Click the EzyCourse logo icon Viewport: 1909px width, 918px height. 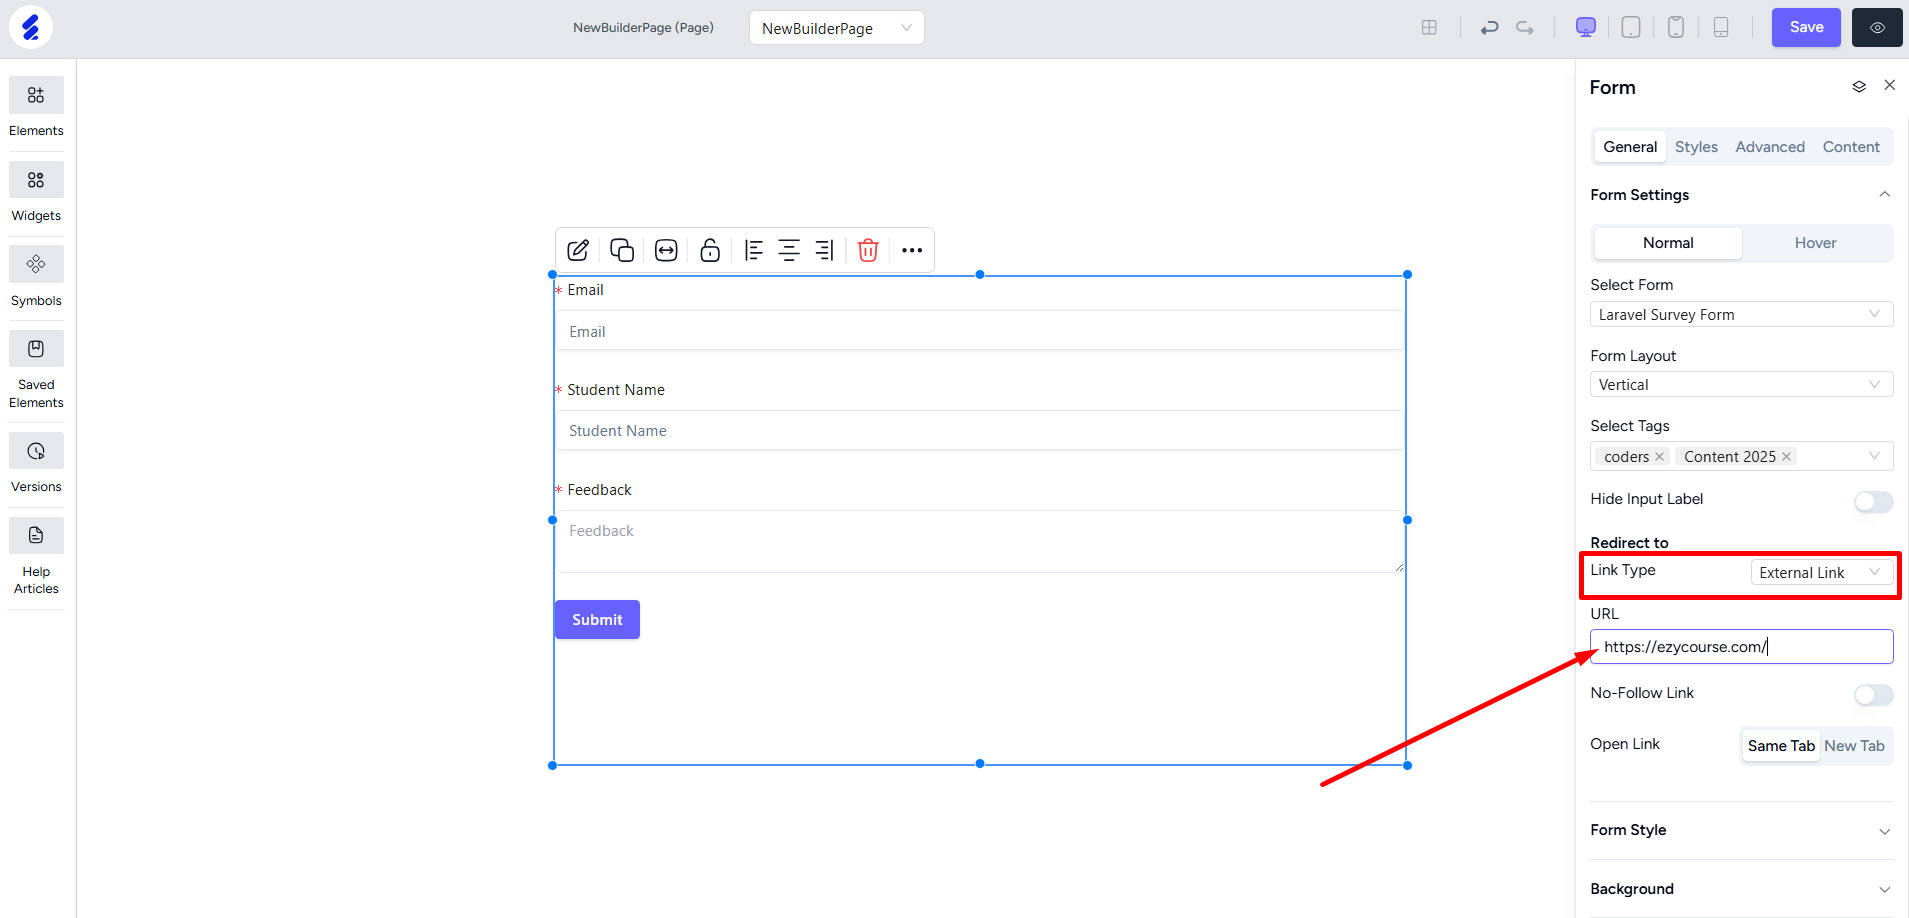click(x=31, y=27)
